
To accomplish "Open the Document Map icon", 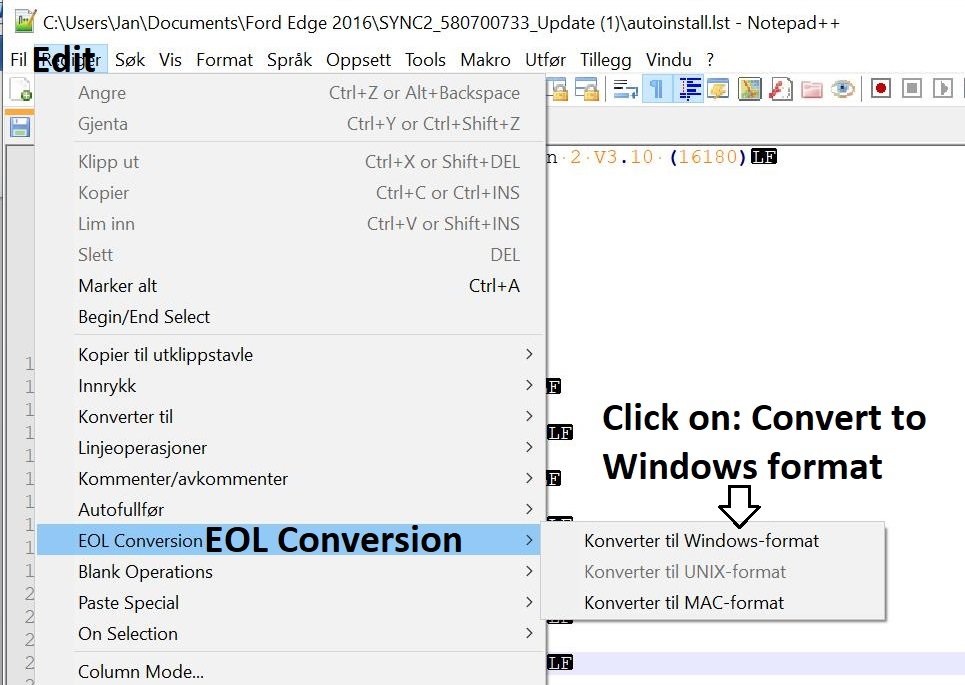I will point(750,90).
